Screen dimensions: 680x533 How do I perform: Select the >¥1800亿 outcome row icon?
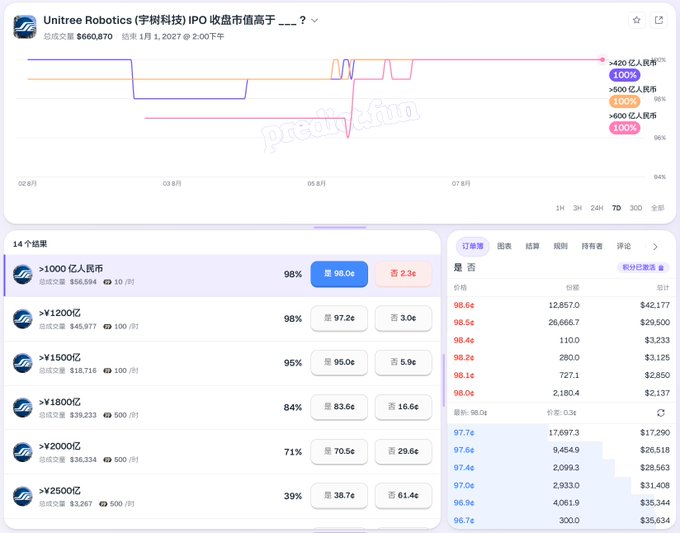point(23,408)
